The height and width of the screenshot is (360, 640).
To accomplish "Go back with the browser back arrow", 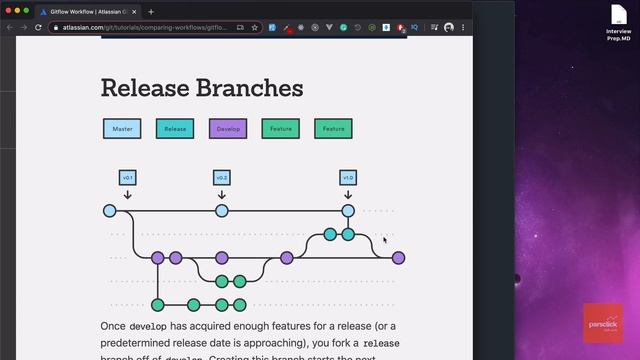I will click(x=10, y=27).
